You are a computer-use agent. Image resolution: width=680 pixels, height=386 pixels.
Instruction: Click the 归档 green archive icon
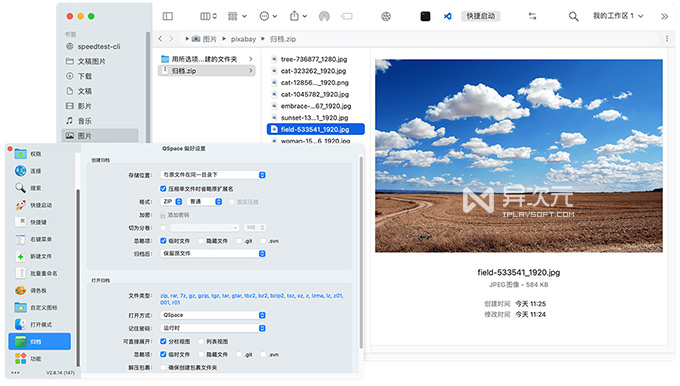pyautogui.click(x=20, y=341)
